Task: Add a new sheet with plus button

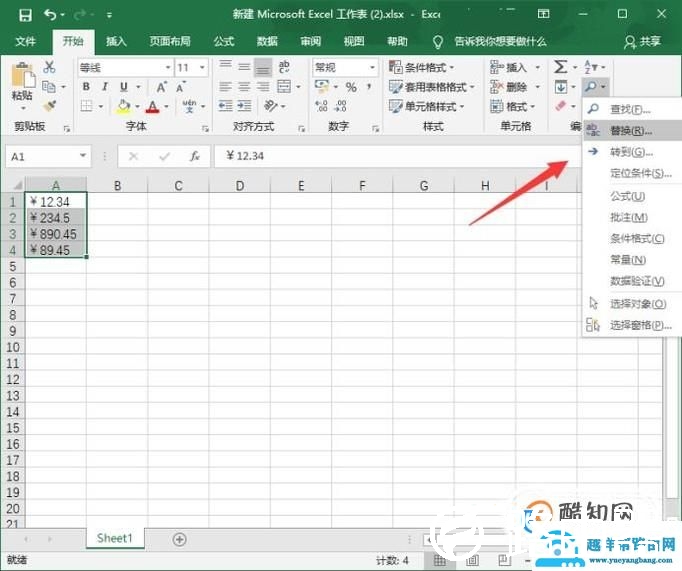Action: pos(179,539)
